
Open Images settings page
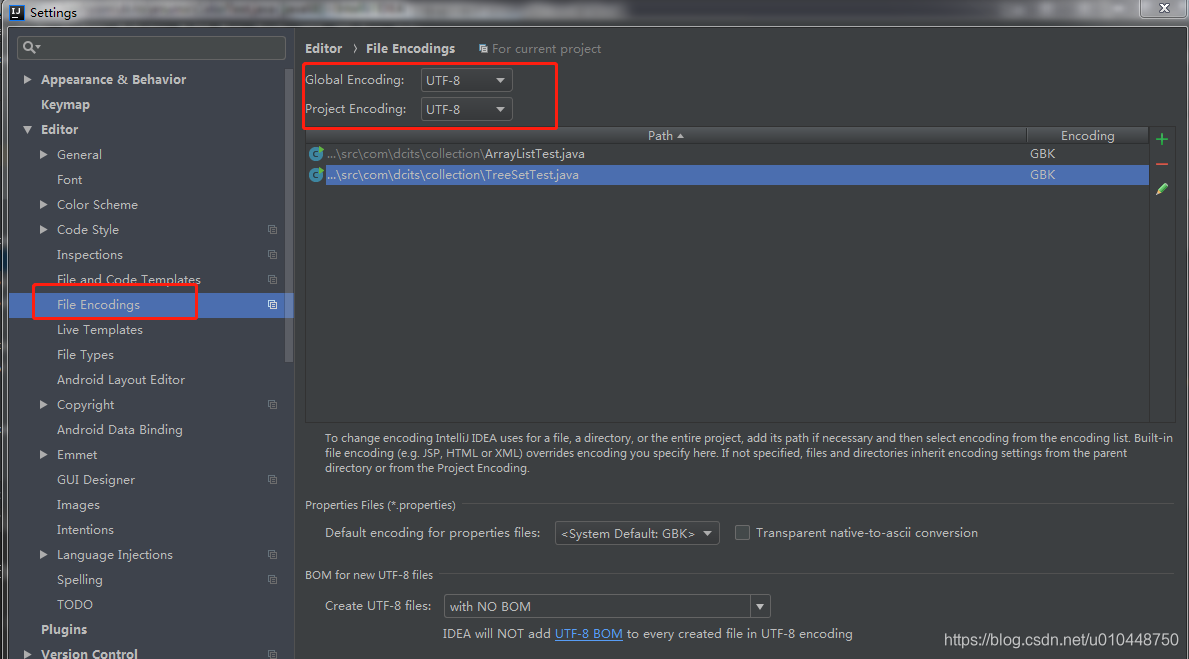[x=78, y=505]
